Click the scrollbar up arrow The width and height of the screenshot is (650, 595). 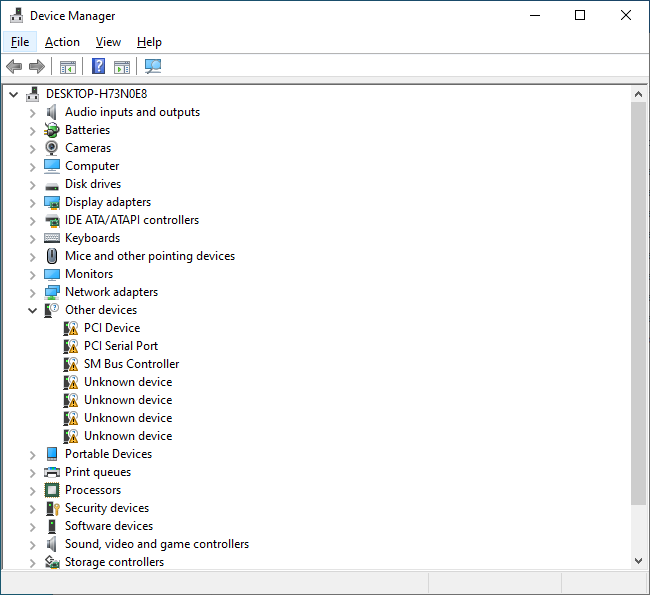pos(638,94)
